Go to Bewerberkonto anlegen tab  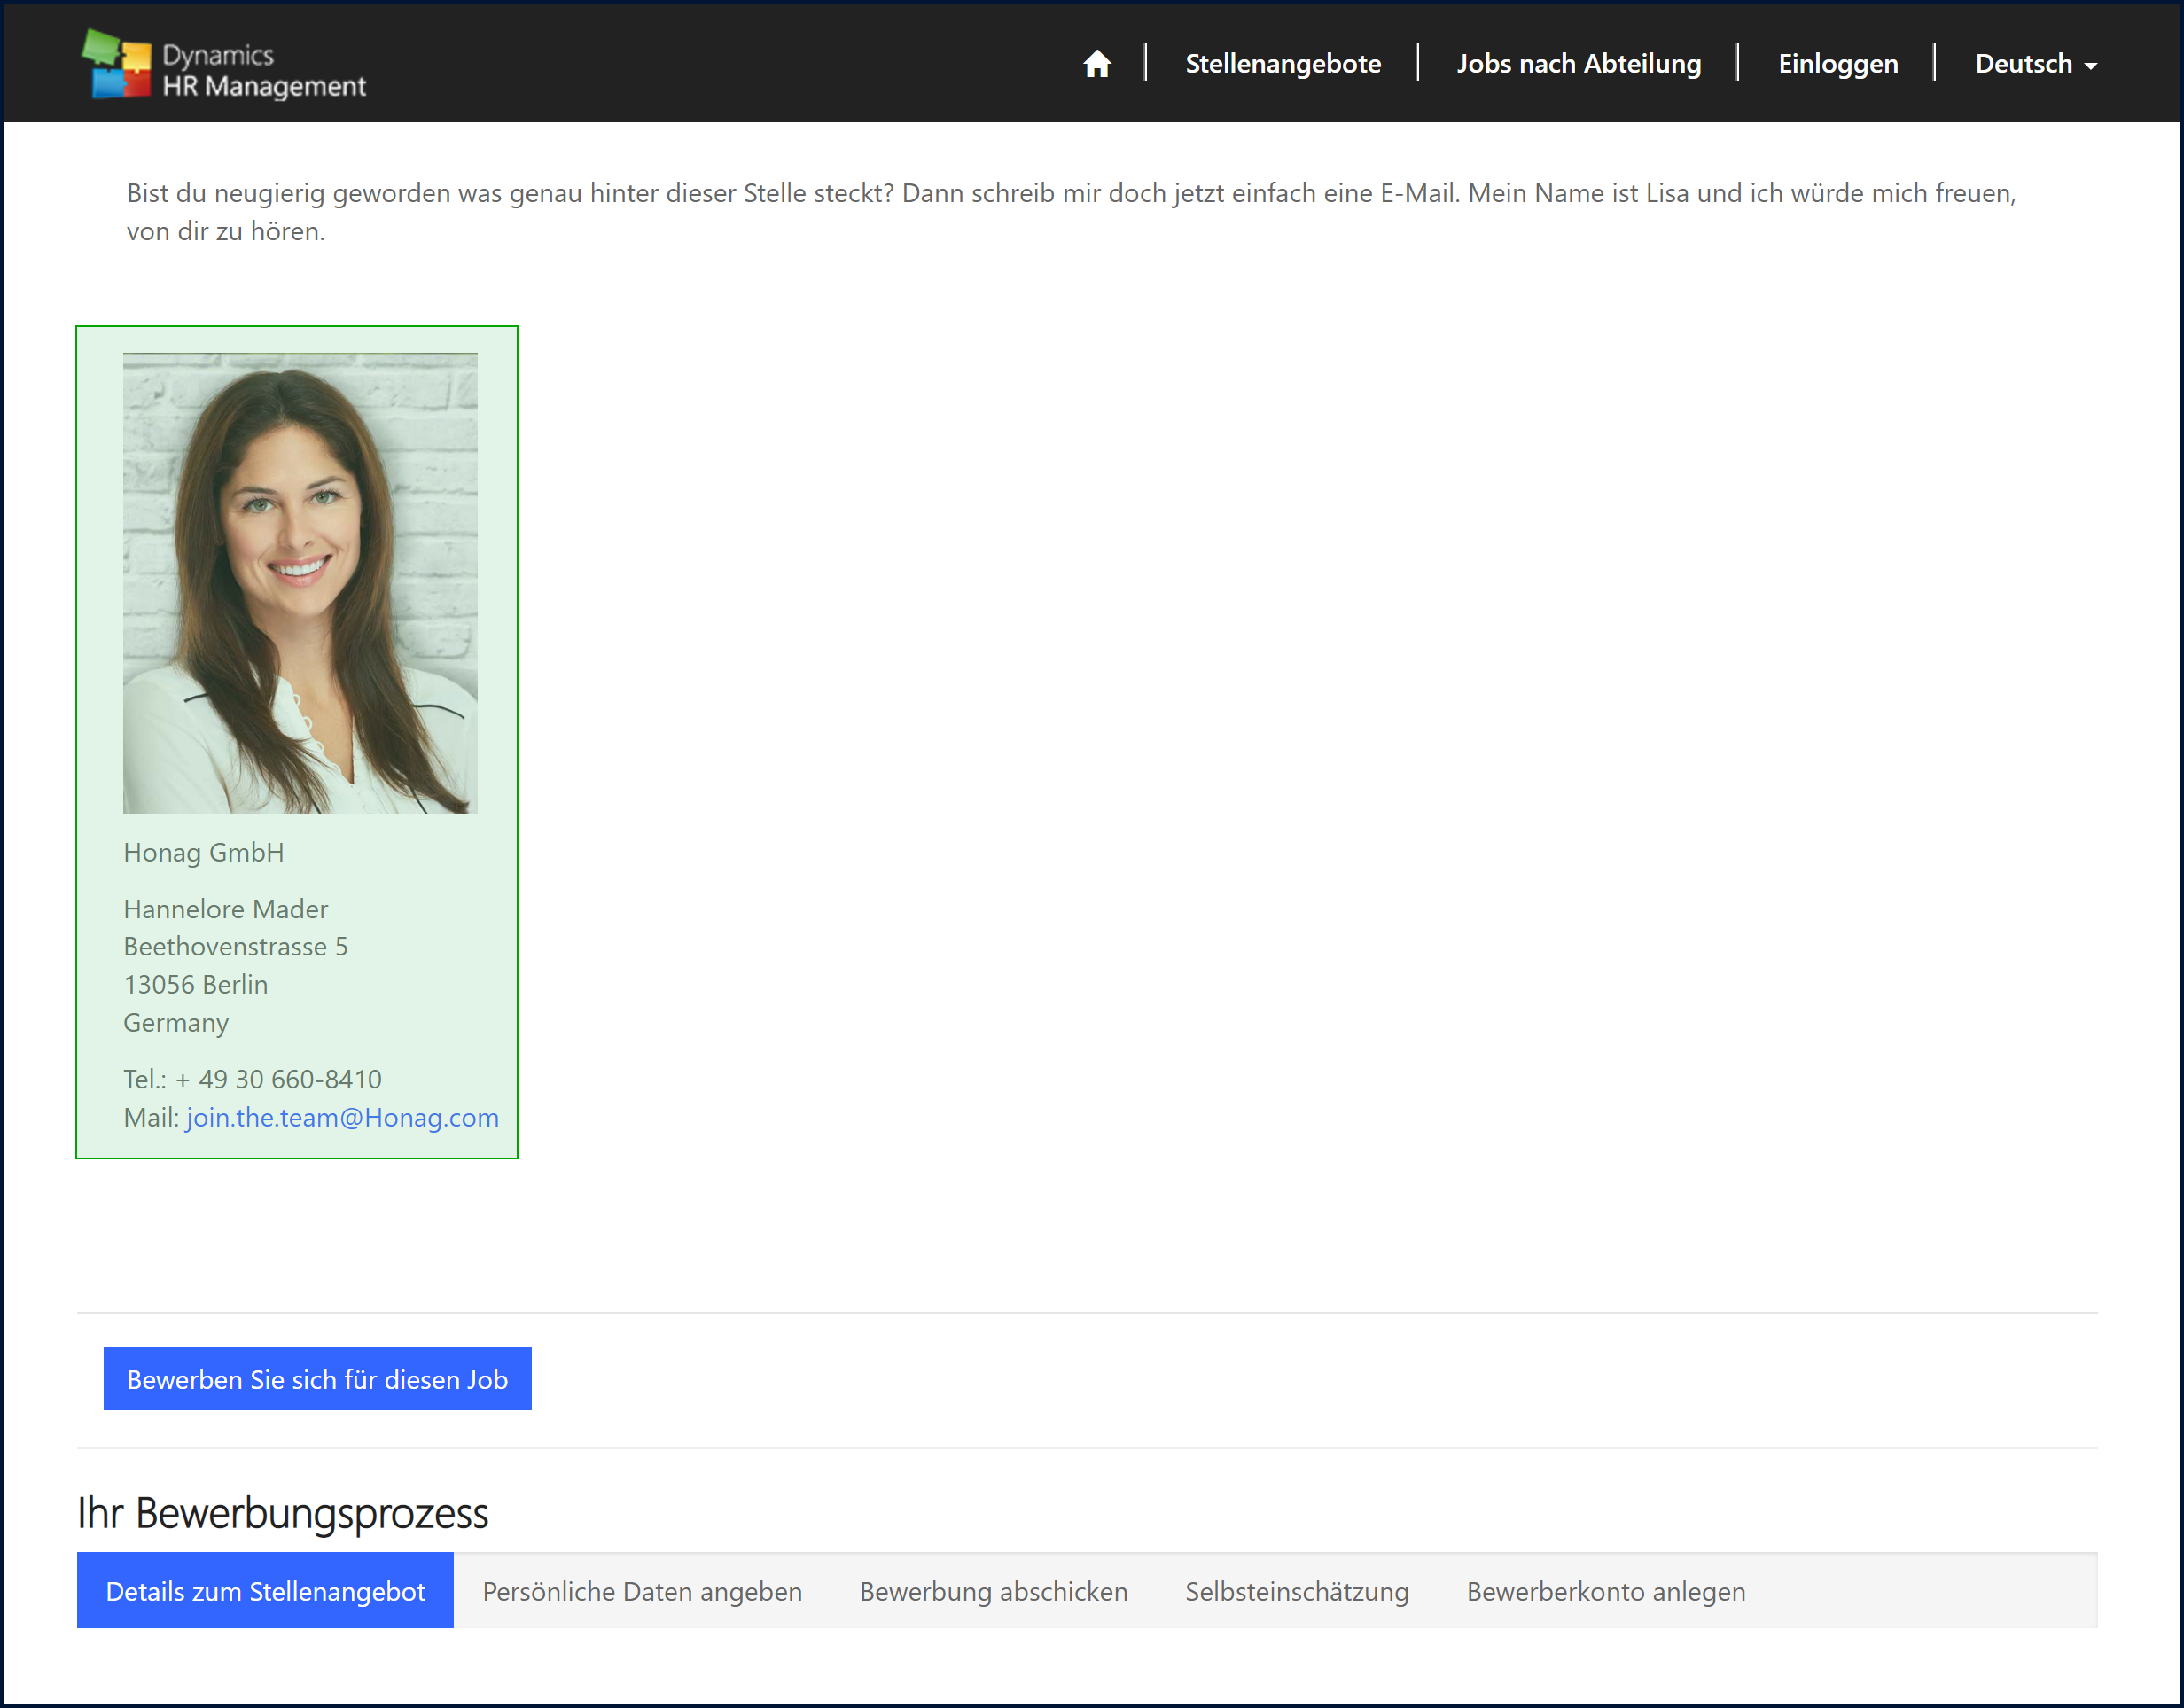pos(1605,1590)
